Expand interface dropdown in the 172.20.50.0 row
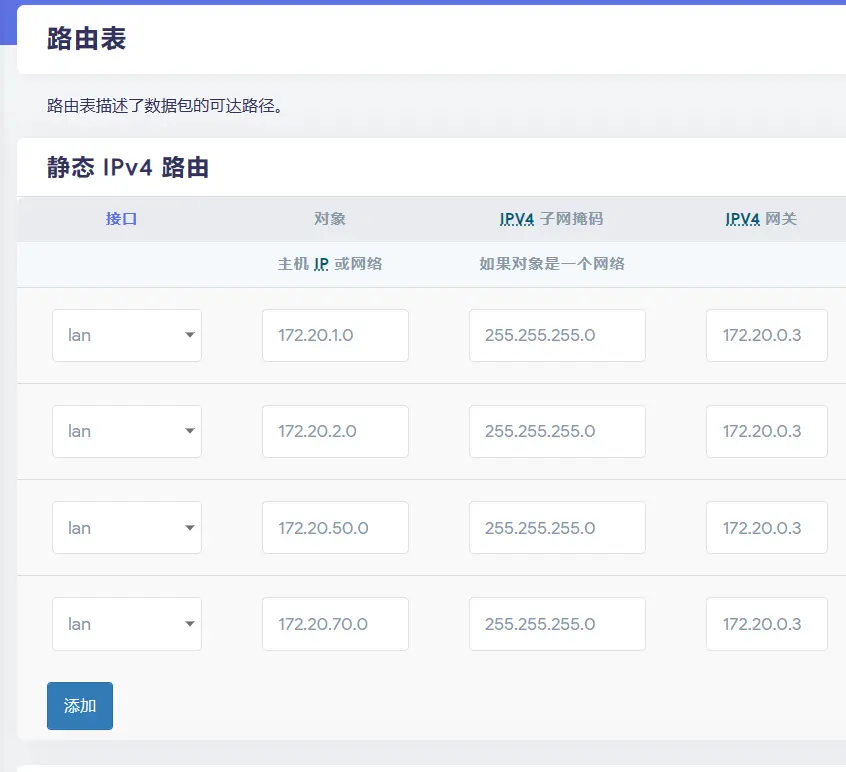This screenshot has width=846, height=772. tap(127, 527)
